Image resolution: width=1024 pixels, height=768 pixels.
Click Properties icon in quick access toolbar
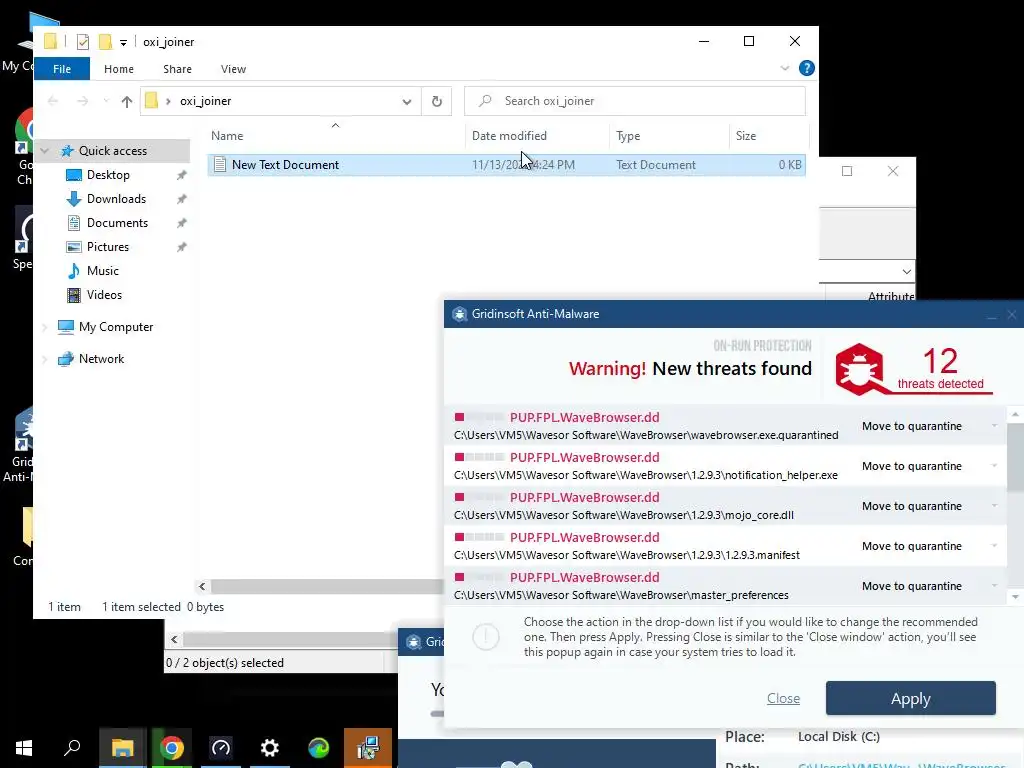[x=83, y=42]
